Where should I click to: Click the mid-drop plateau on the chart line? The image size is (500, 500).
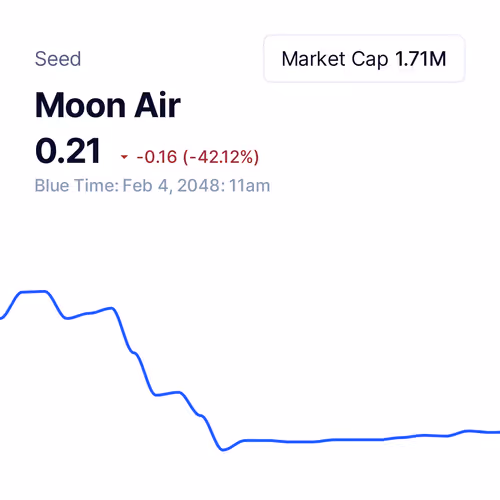pyautogui.click(x=168, y=394)
